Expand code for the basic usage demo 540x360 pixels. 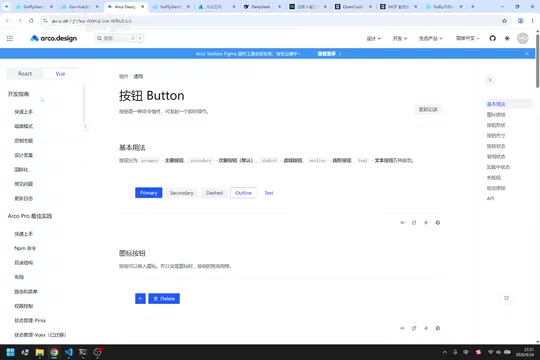coord(402,223)
